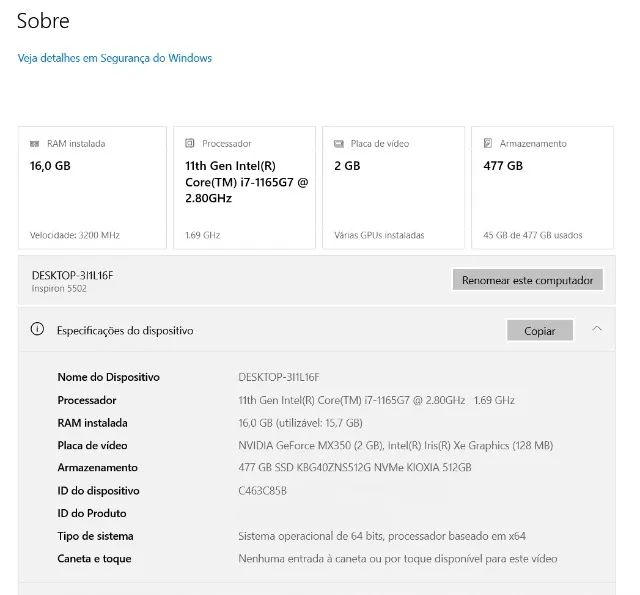
Task: Open Veja detalhes em Segurança do Windows link
Action: point(115,58)
